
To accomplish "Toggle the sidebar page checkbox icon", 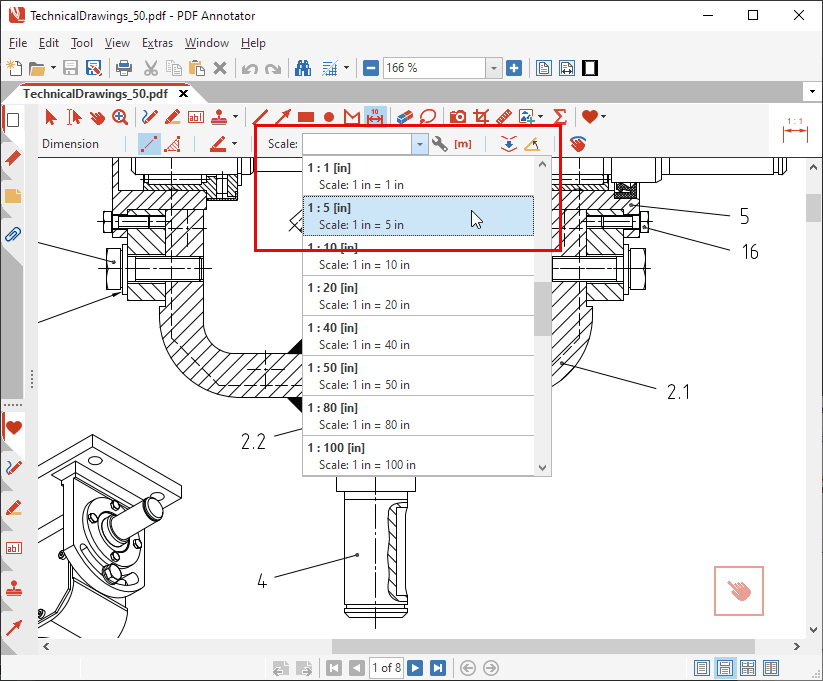I will tap(14, 120).
